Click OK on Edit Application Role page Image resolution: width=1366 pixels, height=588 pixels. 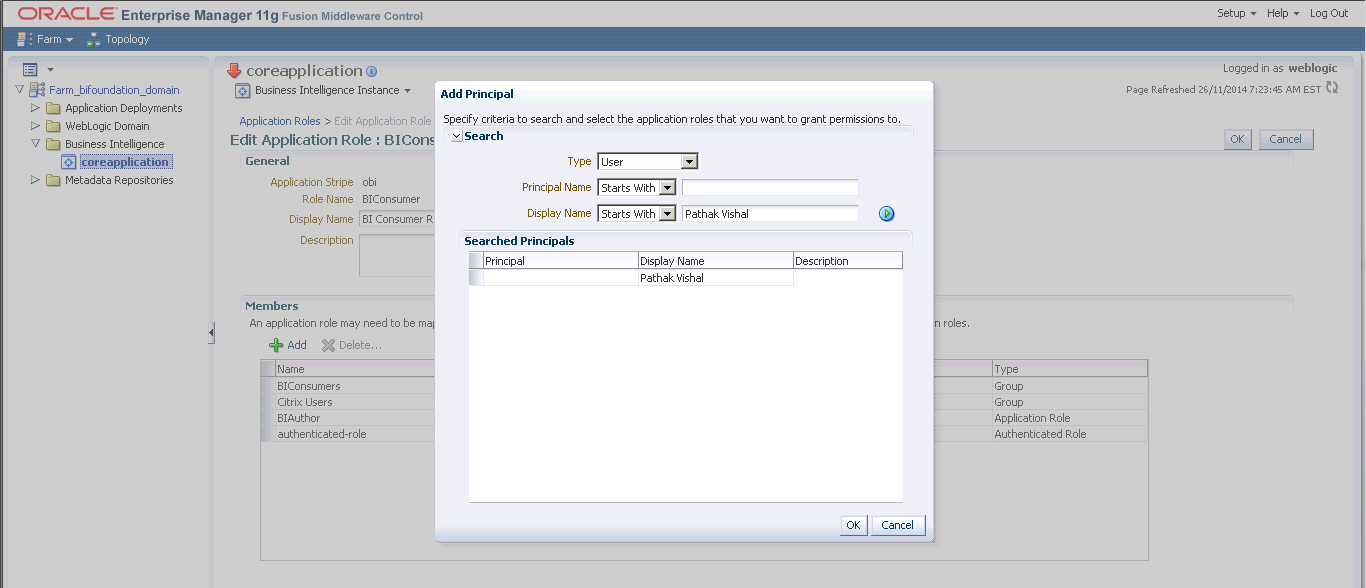point(1238,139)
